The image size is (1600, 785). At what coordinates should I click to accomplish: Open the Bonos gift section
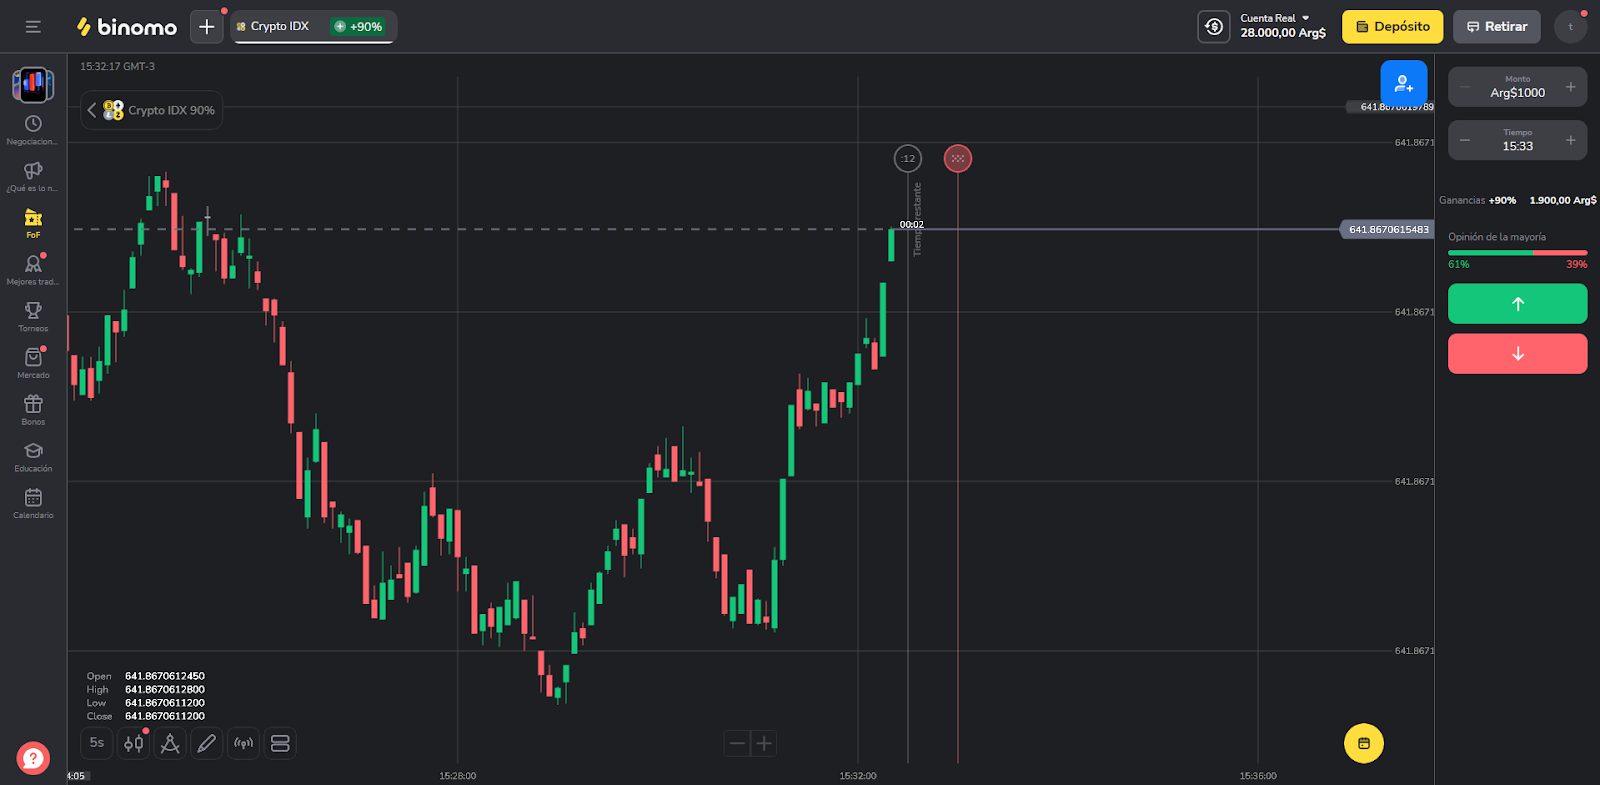click(x=33, y=409)
